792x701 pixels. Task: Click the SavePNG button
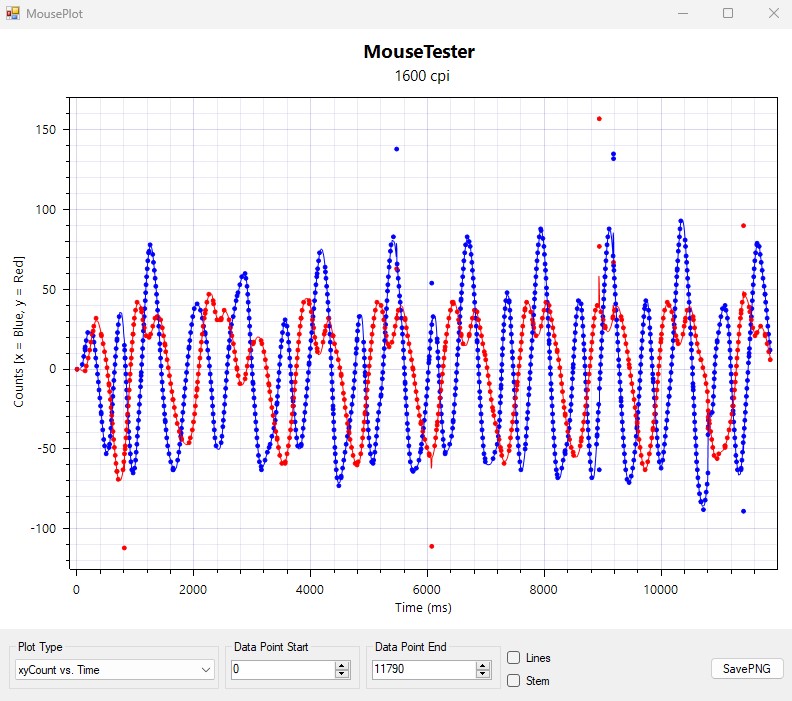[x=747, y=669]
